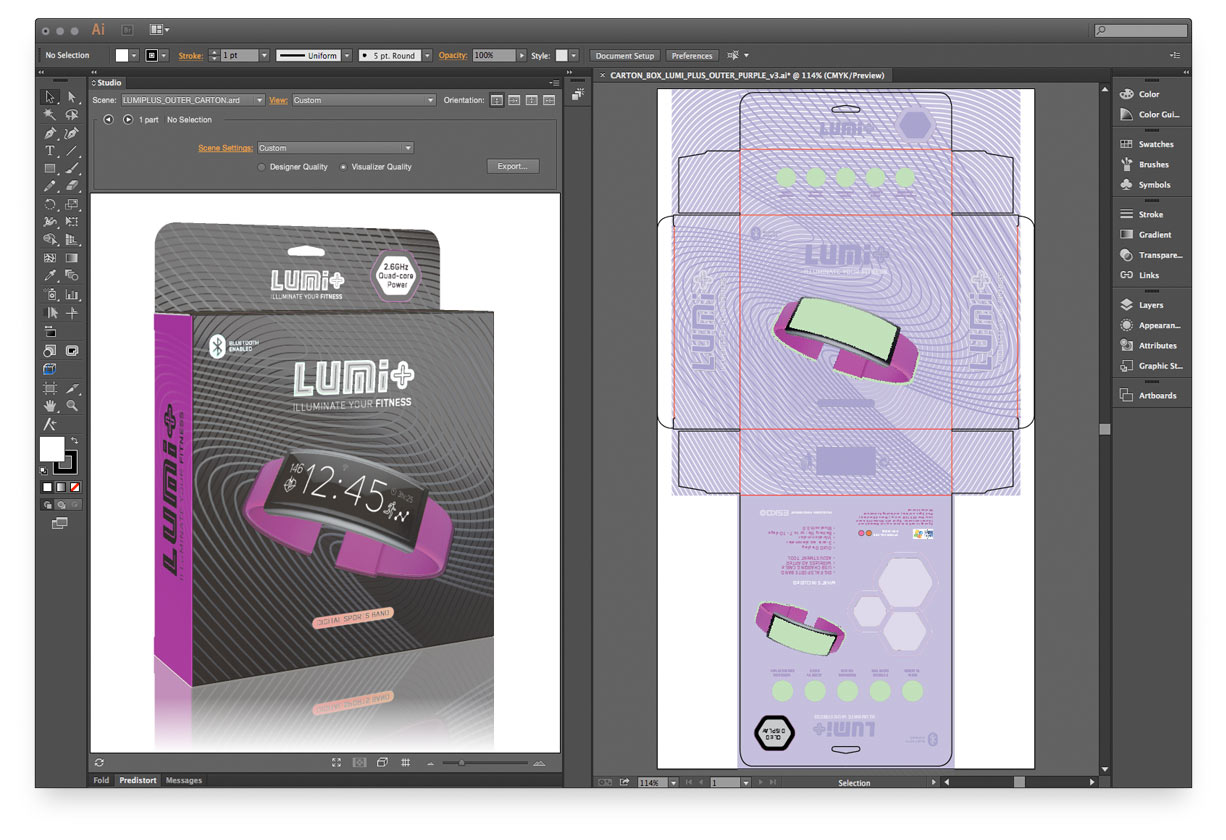
Task: Select the Magic Wand tool
Action: 49,115
